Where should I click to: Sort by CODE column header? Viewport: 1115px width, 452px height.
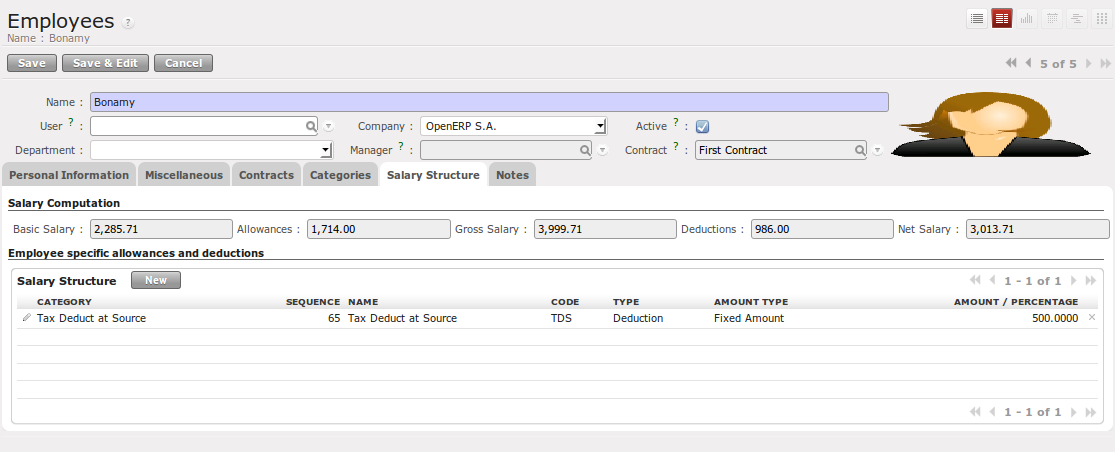(565, 302)
